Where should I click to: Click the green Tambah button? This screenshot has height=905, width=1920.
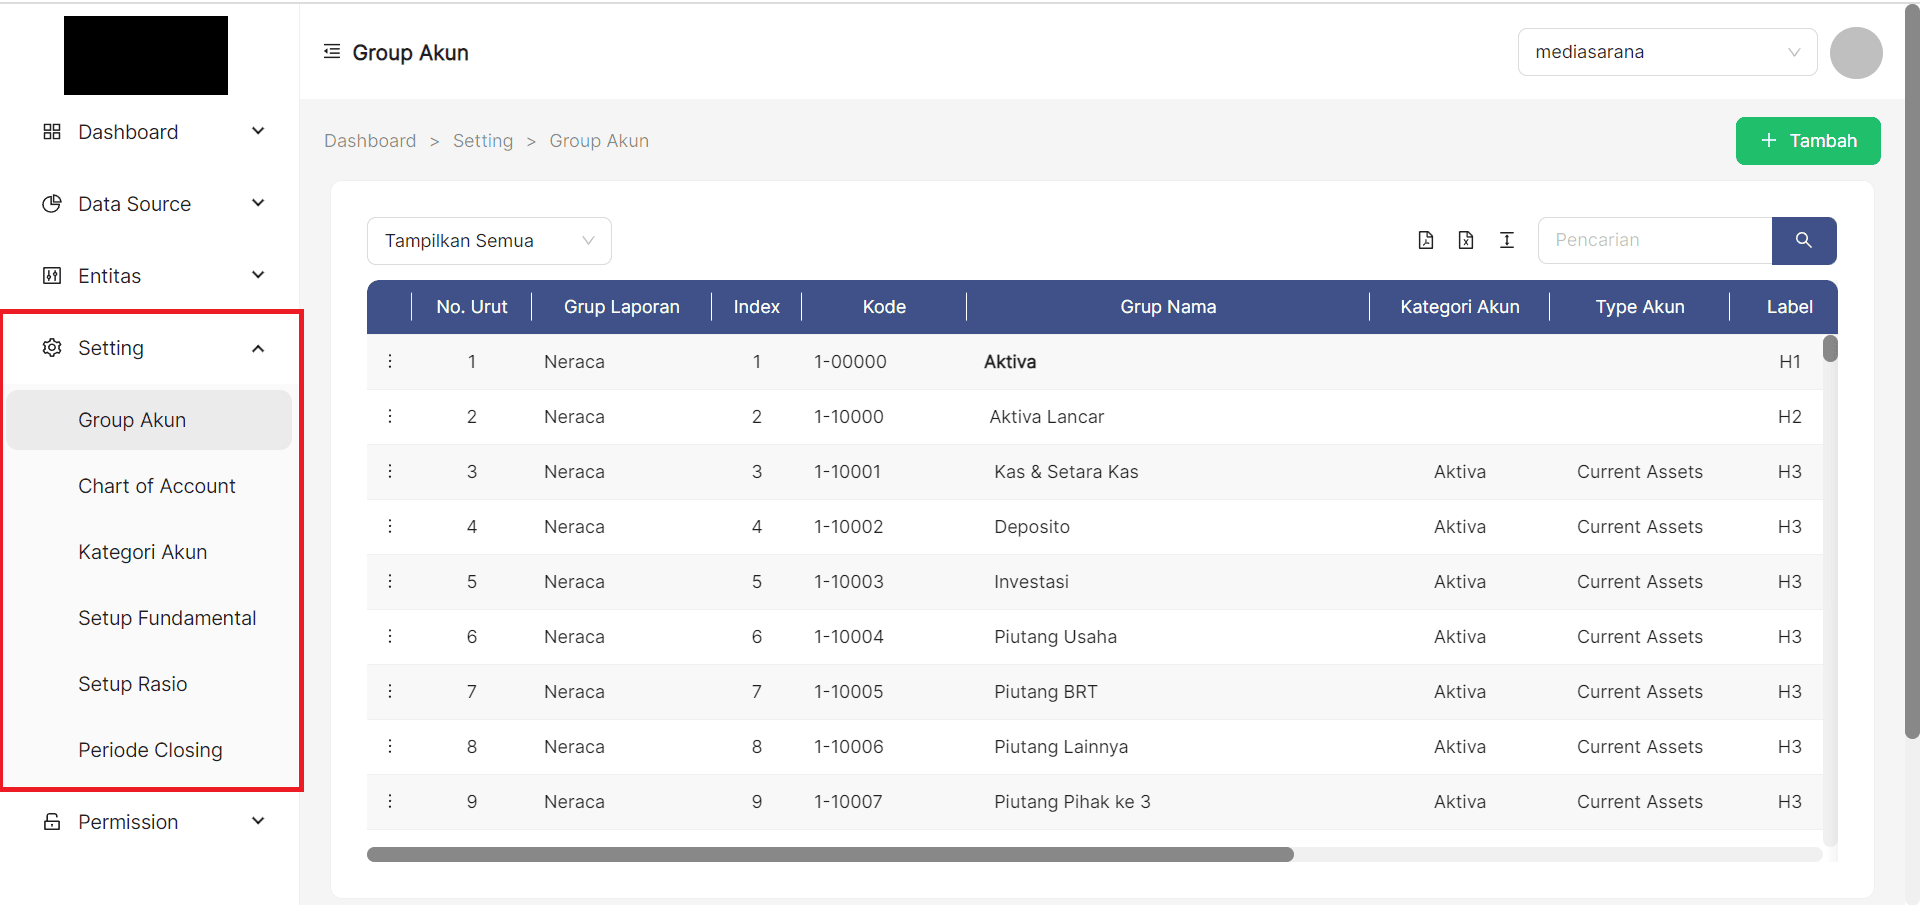pyautogui.click(x=1808, y=141)
